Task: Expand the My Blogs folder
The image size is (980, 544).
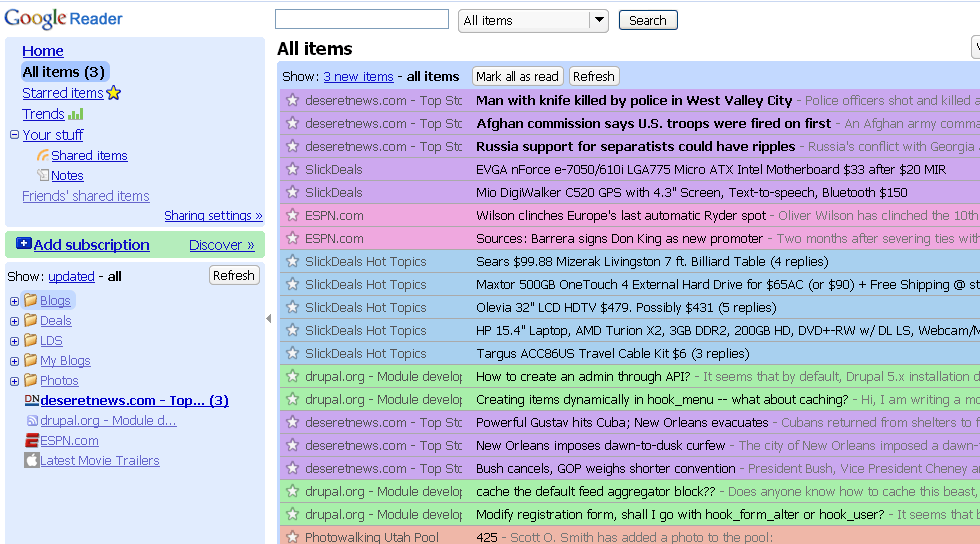Action: tap(14, 361)
